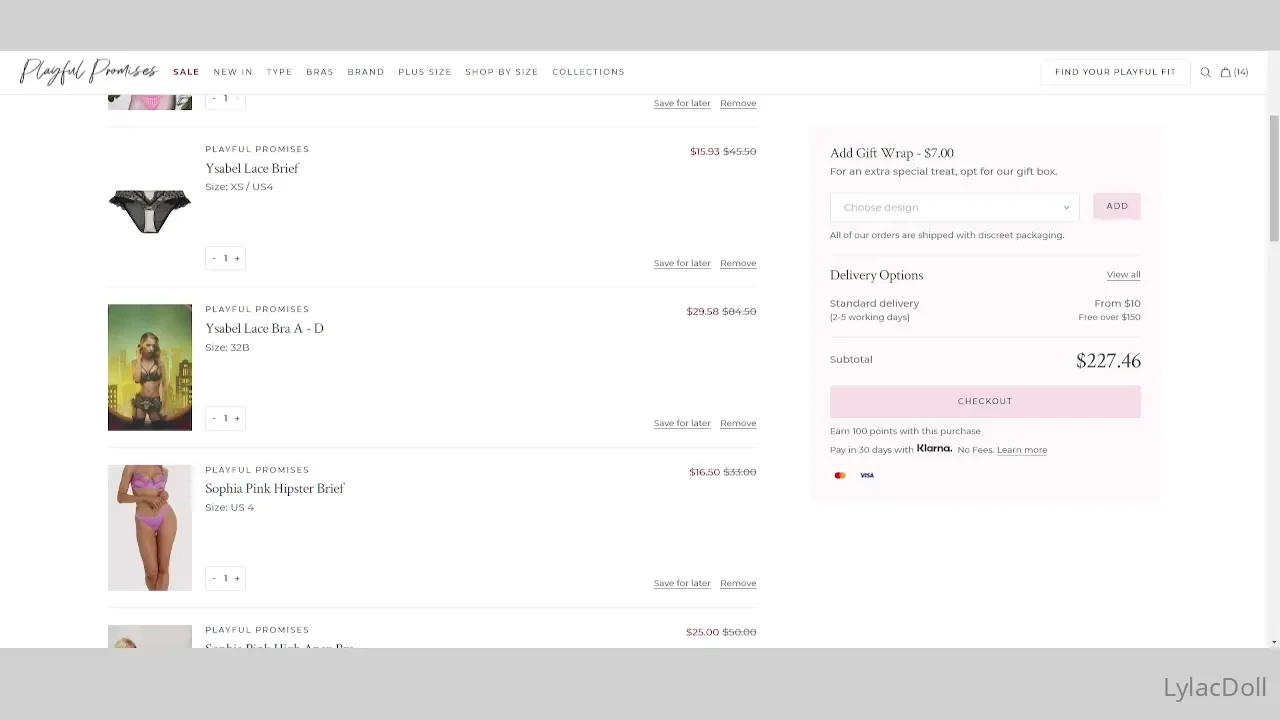Decrease quantity of Ysabel Lace Brief
The width and height of the screenshot is (1280, 720).
coord(213,258)
